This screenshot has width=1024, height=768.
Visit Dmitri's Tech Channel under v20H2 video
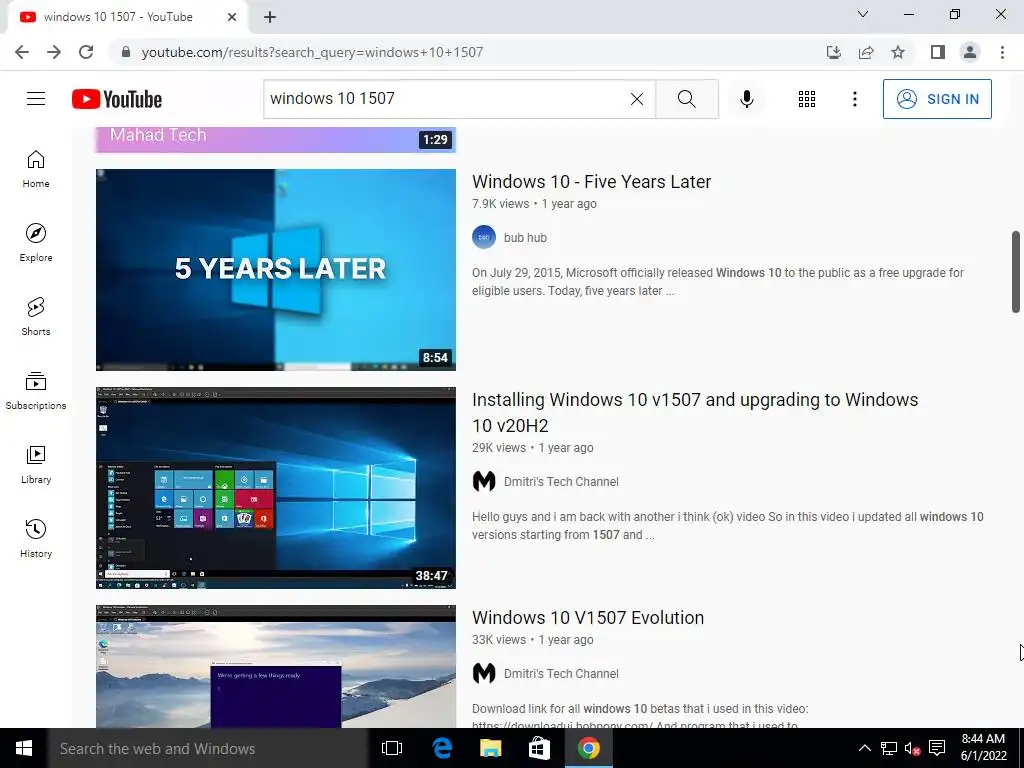click(x=561, y=482)
